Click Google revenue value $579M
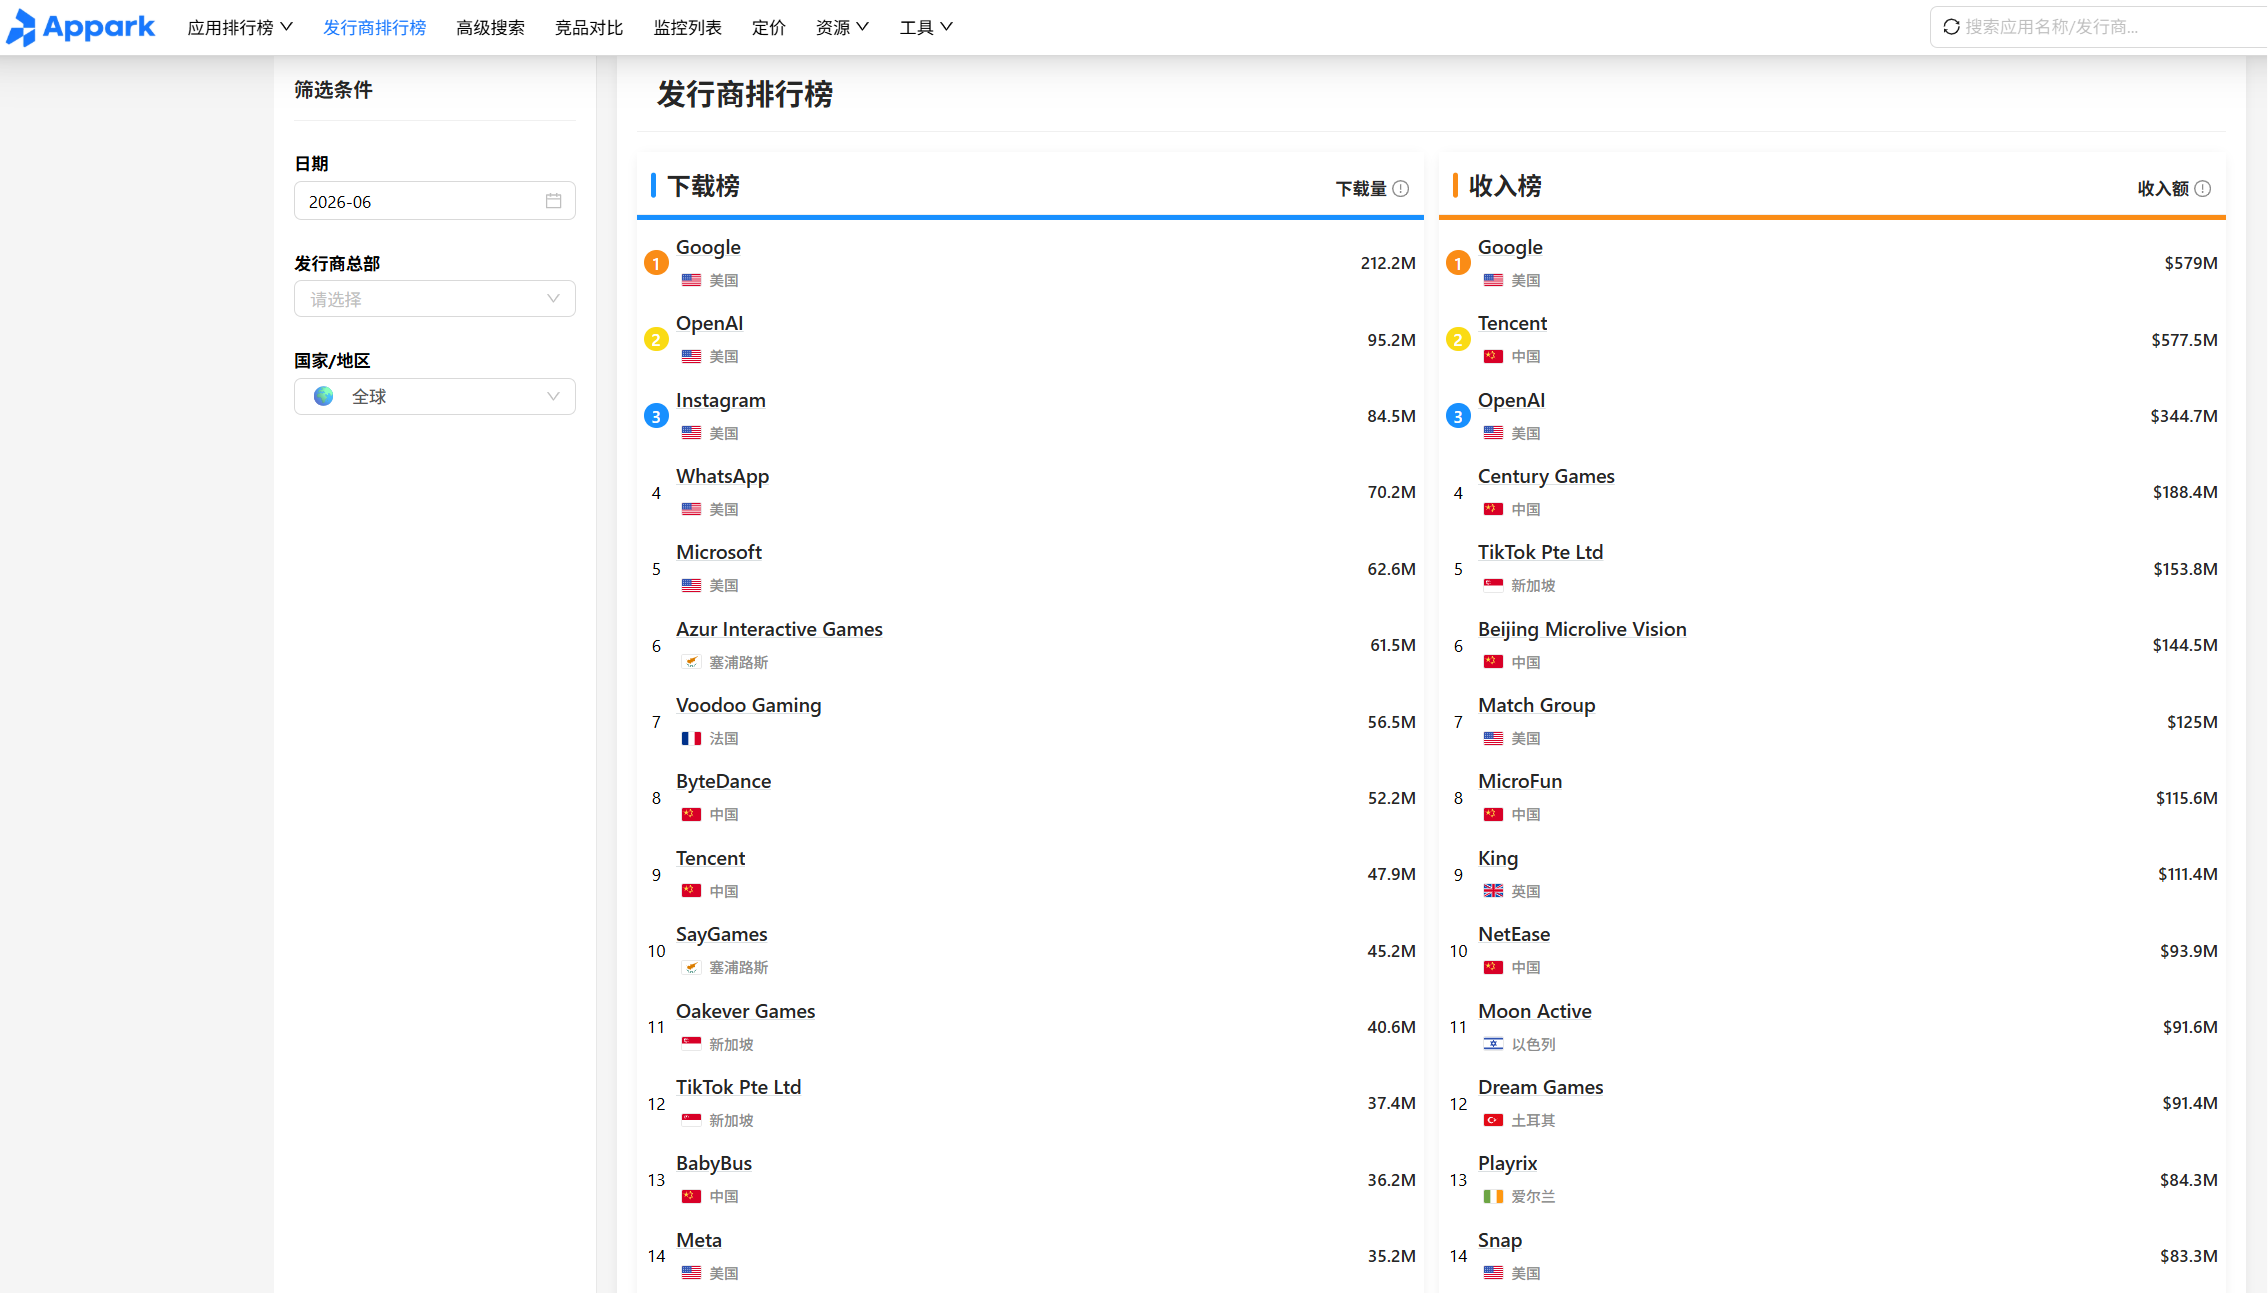The image size is (2268, 1293). pyautogui.click(x=2191, y=263)
